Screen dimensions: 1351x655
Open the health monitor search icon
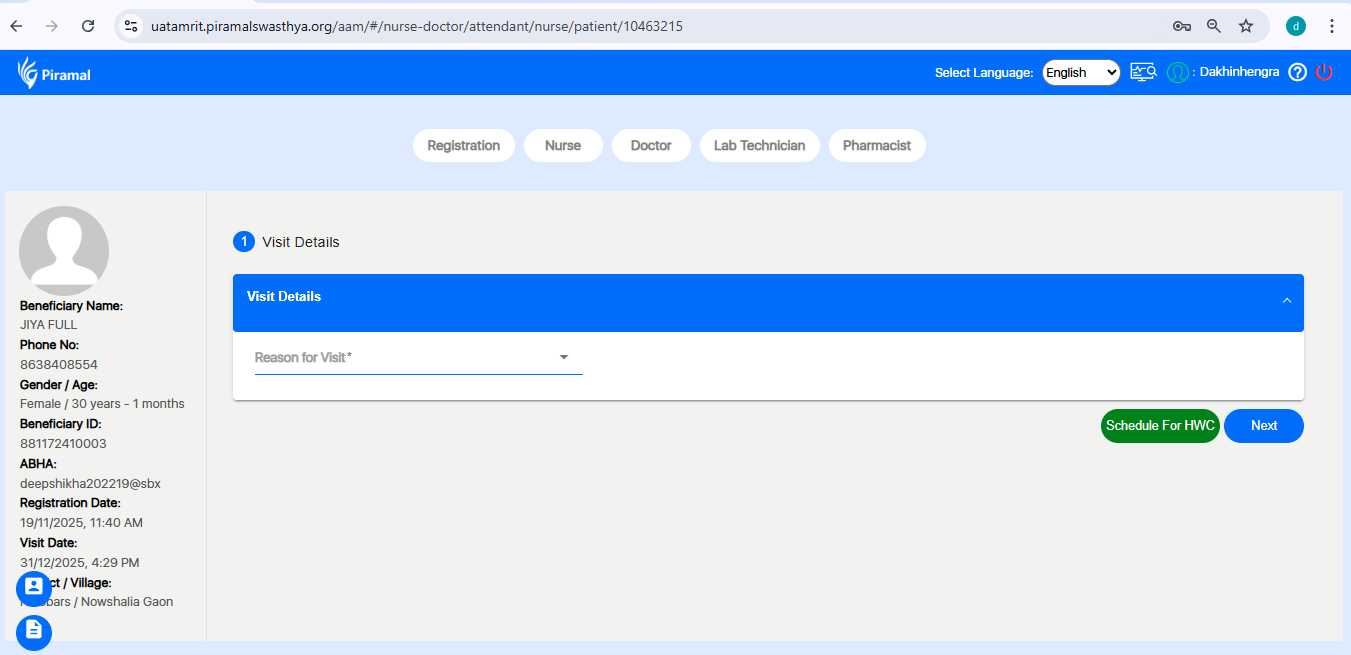(x=1143, y=72)
